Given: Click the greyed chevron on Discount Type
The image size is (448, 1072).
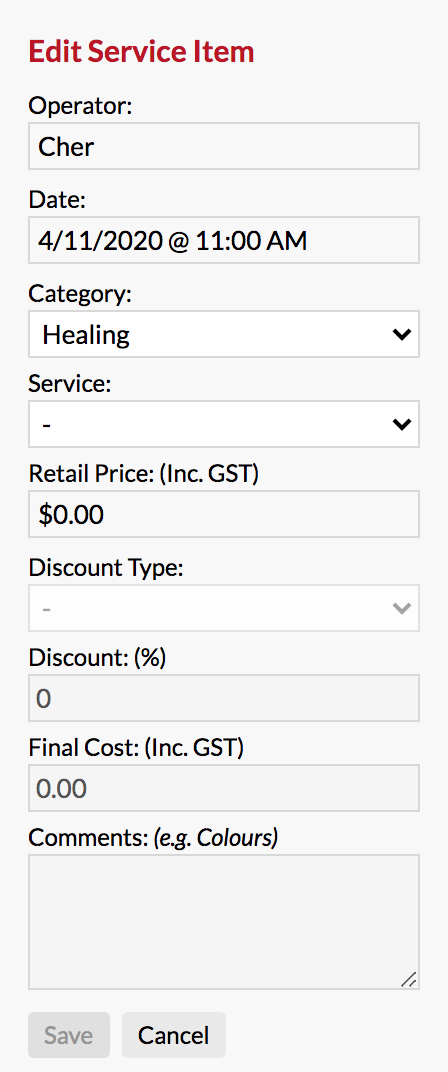Looking at the screenshot, I should pyautogui.click(x=402, y=608).
